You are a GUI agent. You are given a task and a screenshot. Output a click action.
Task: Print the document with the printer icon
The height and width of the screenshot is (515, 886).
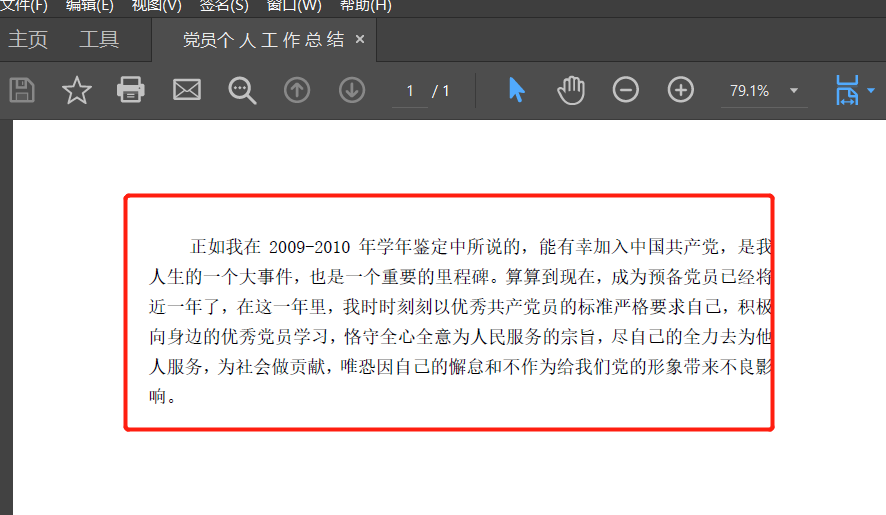tap(131, 90)
